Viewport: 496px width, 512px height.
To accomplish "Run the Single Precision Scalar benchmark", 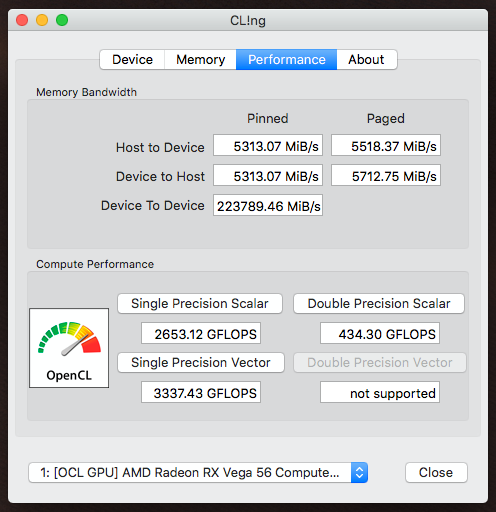I will 200,303.
